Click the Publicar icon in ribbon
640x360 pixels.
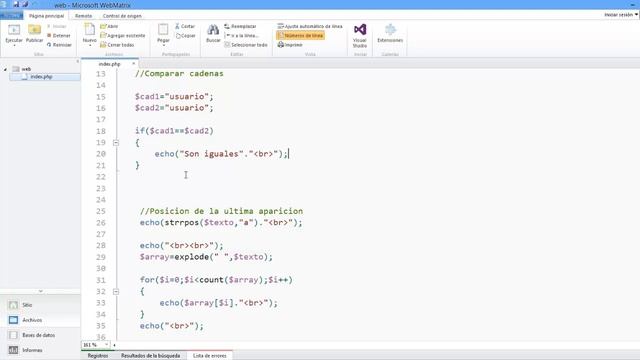34,30
